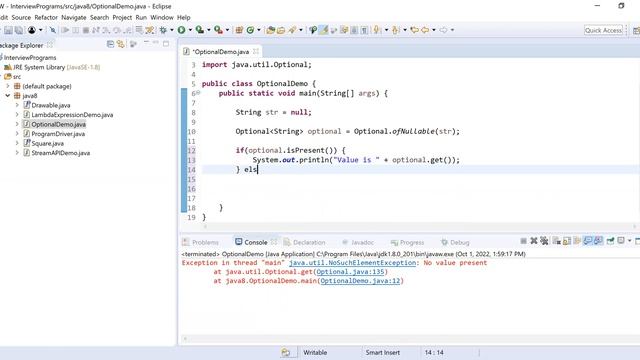Click the Debug bug icon in toolbar

tap(162, 30)
